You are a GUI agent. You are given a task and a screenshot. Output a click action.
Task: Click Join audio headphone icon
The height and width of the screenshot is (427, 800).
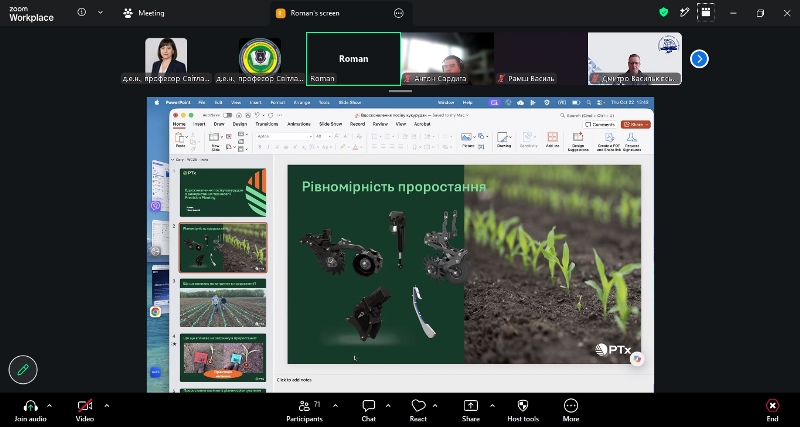(31, 406)
